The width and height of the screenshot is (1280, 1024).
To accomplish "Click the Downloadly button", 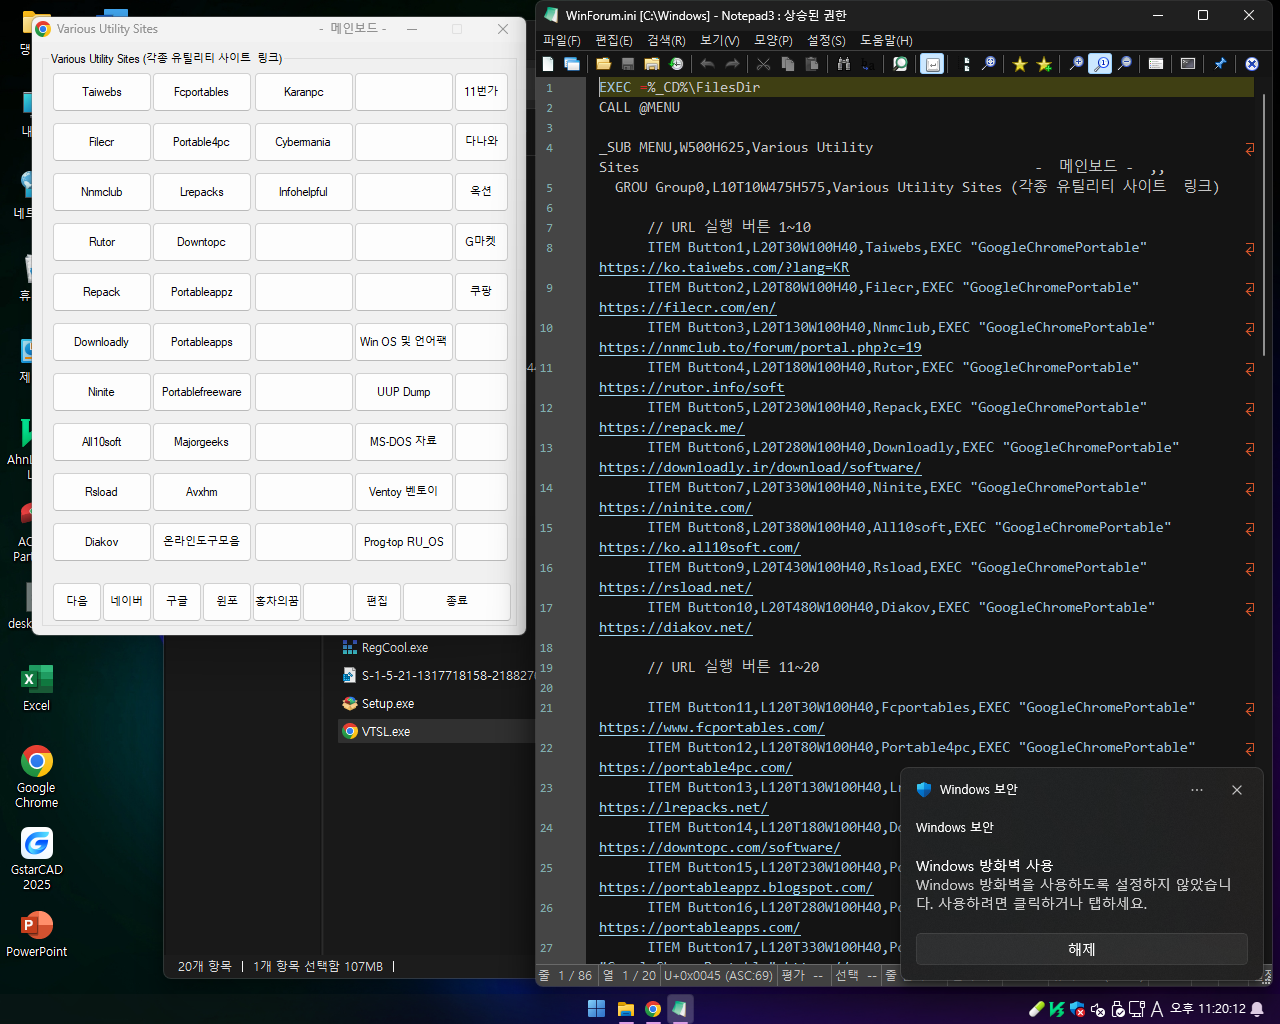I will pos(102,342).
